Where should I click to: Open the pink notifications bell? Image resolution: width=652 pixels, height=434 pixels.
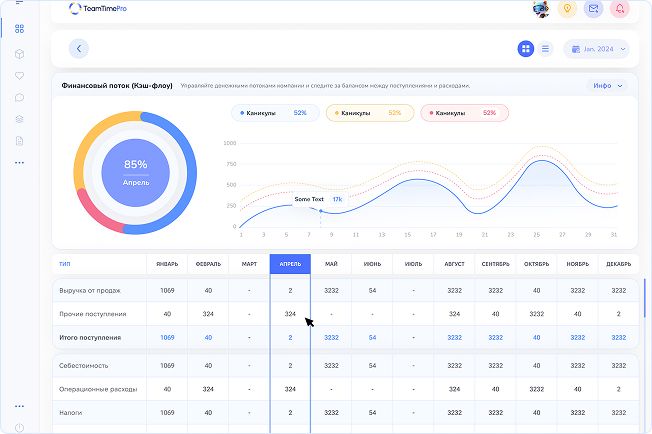pyautogui.click(x=620, y=9)
